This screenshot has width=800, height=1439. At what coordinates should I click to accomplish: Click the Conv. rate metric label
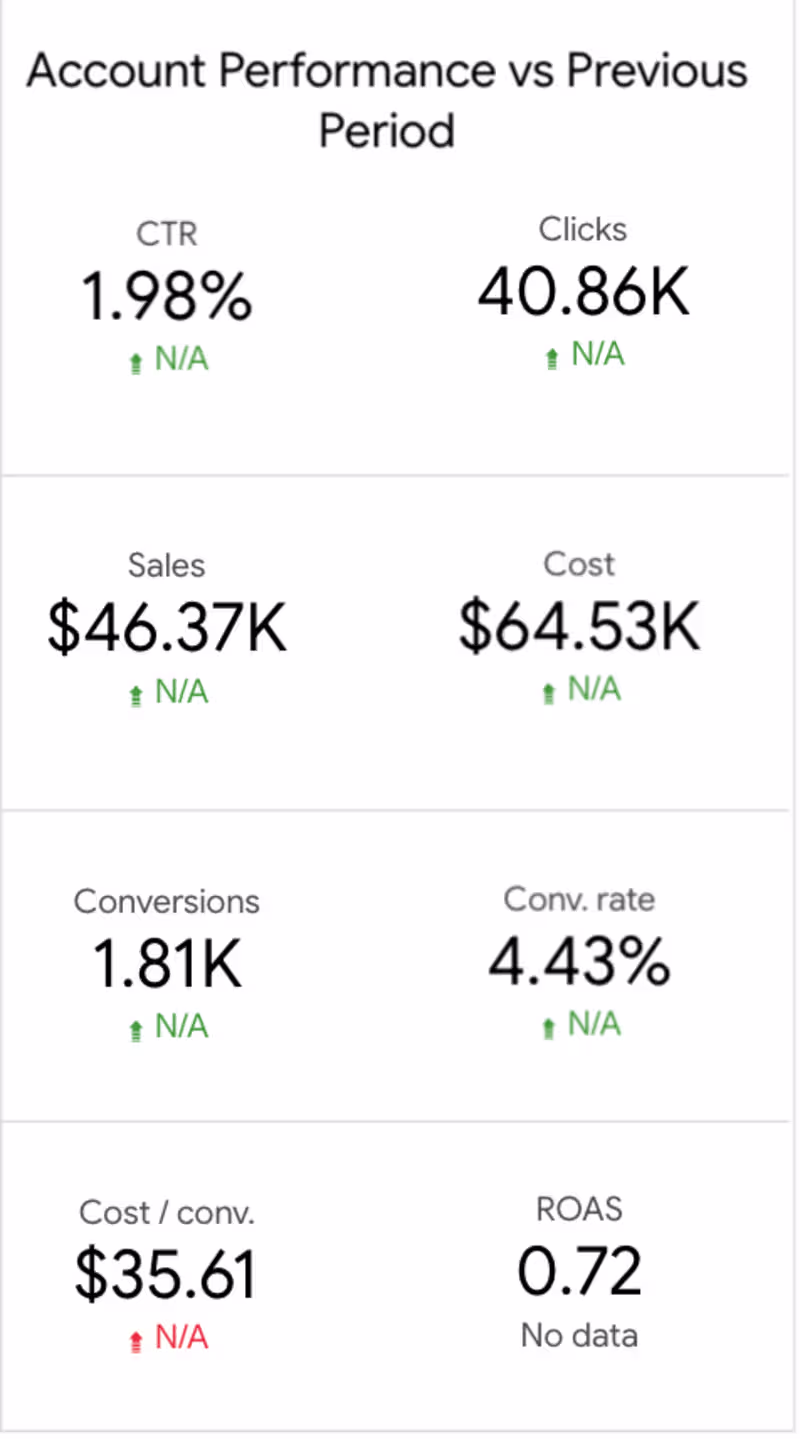(x=579, y=899)
